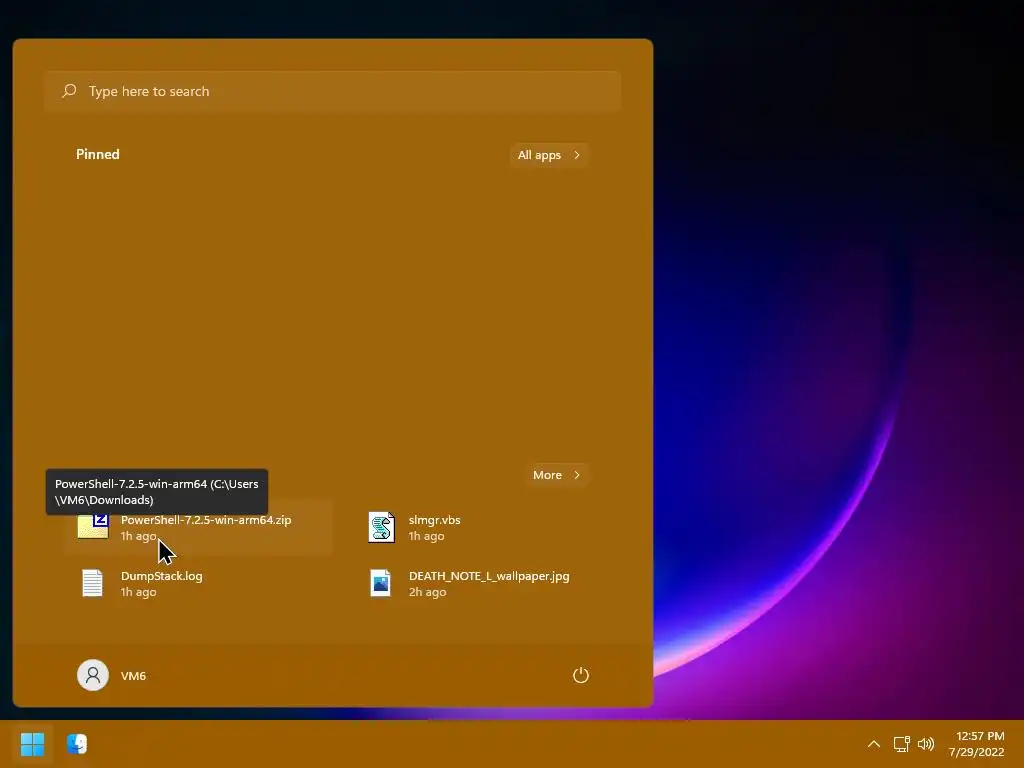Open the volume speaker icon in tray
This screenshot has height=768, width=1024.
click(x=926, y=744)
